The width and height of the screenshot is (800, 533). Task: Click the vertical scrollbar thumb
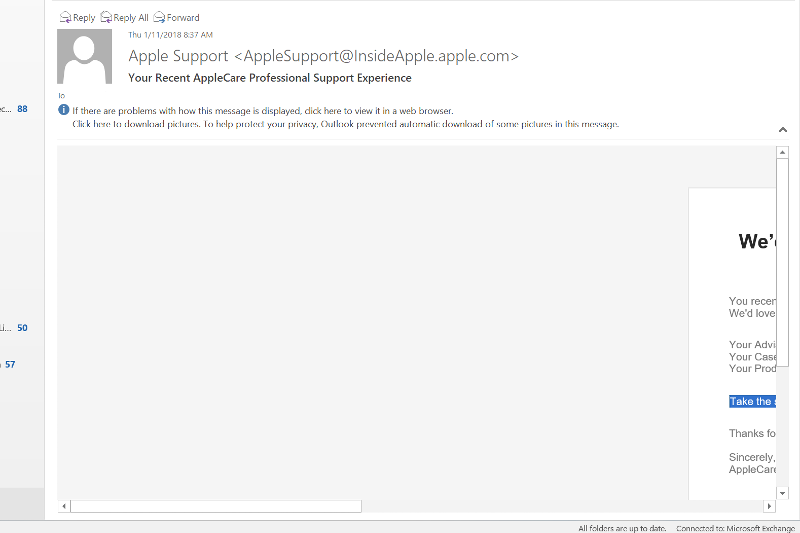[782, 262]
